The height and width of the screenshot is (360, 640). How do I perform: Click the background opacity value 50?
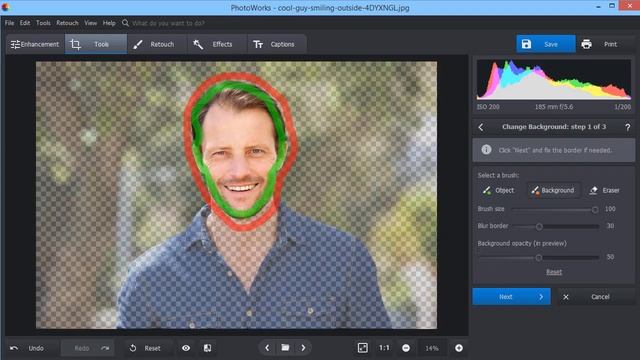pos(610,257)
